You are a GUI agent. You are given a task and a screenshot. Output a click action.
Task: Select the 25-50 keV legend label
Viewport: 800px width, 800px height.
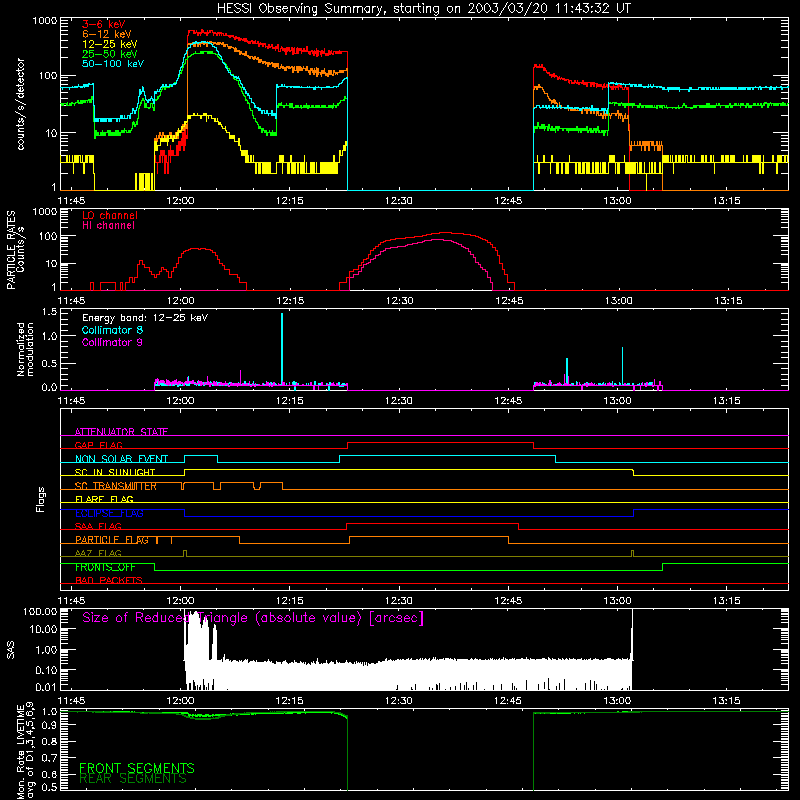110,54
